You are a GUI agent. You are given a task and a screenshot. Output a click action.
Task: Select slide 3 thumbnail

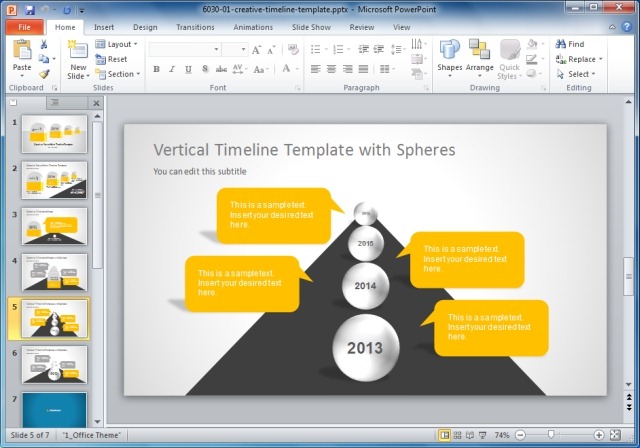click(x=54, y=226)
